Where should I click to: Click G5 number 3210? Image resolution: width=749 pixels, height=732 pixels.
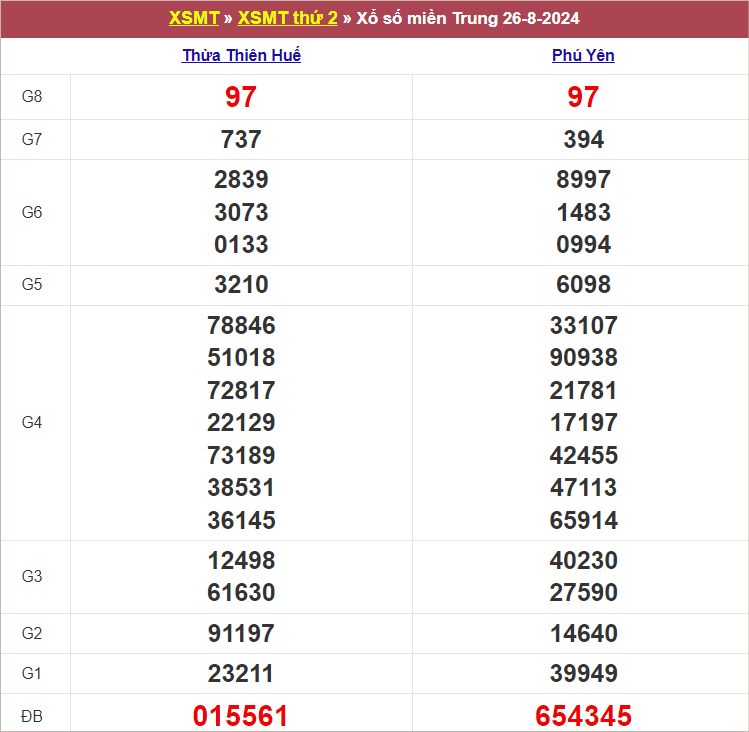click(241, 285)
